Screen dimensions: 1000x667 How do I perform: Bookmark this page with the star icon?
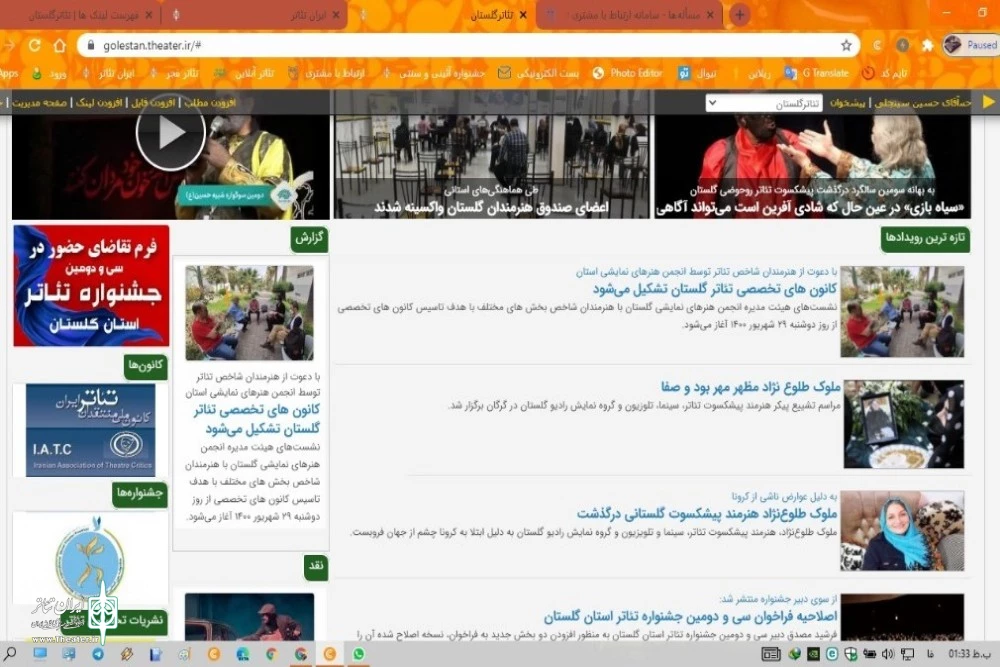coord(846,45)
